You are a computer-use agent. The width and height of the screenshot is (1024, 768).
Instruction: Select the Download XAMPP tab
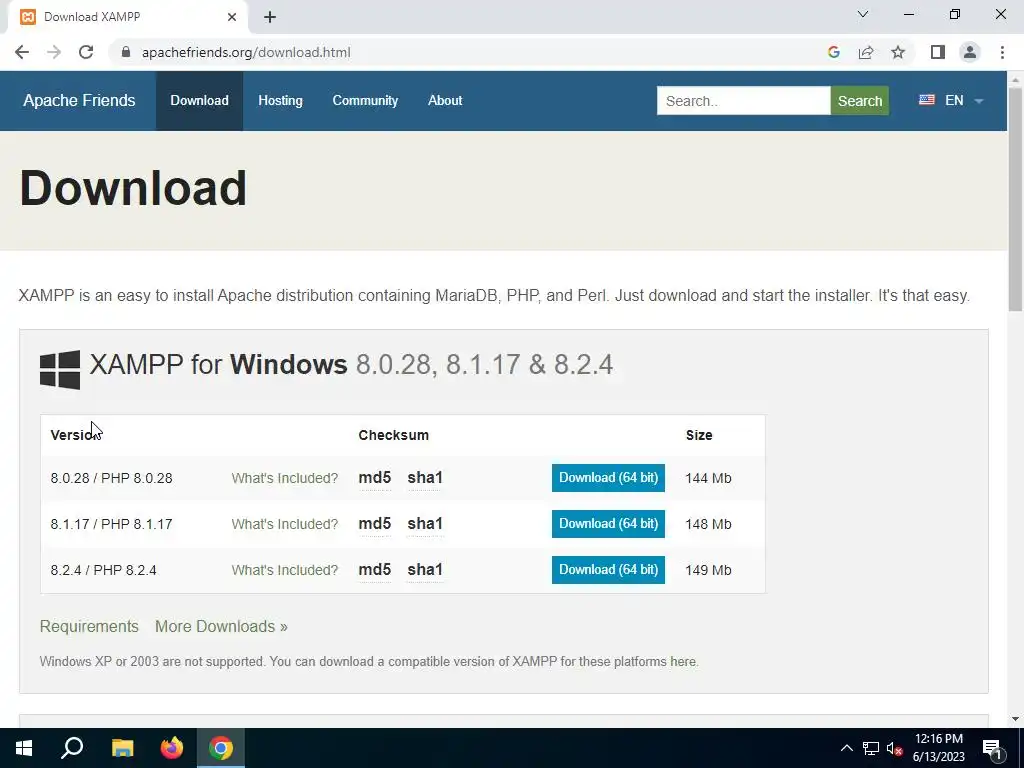128,17
